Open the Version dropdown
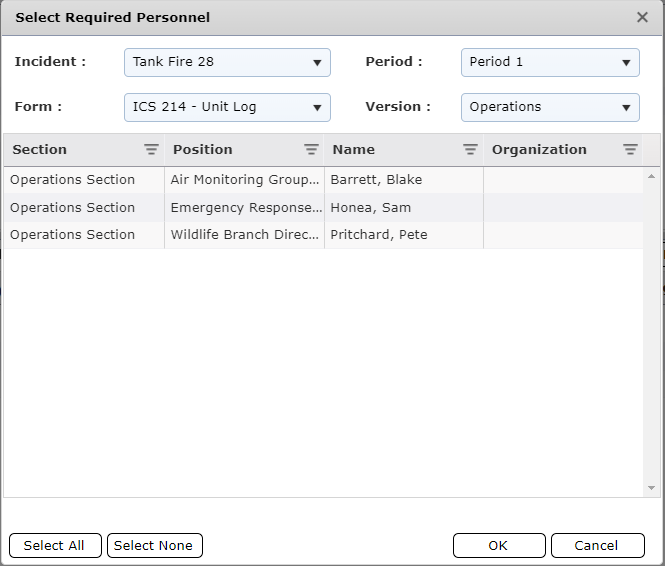The width and height of the screenshot is (665, 566). [550, 107]
